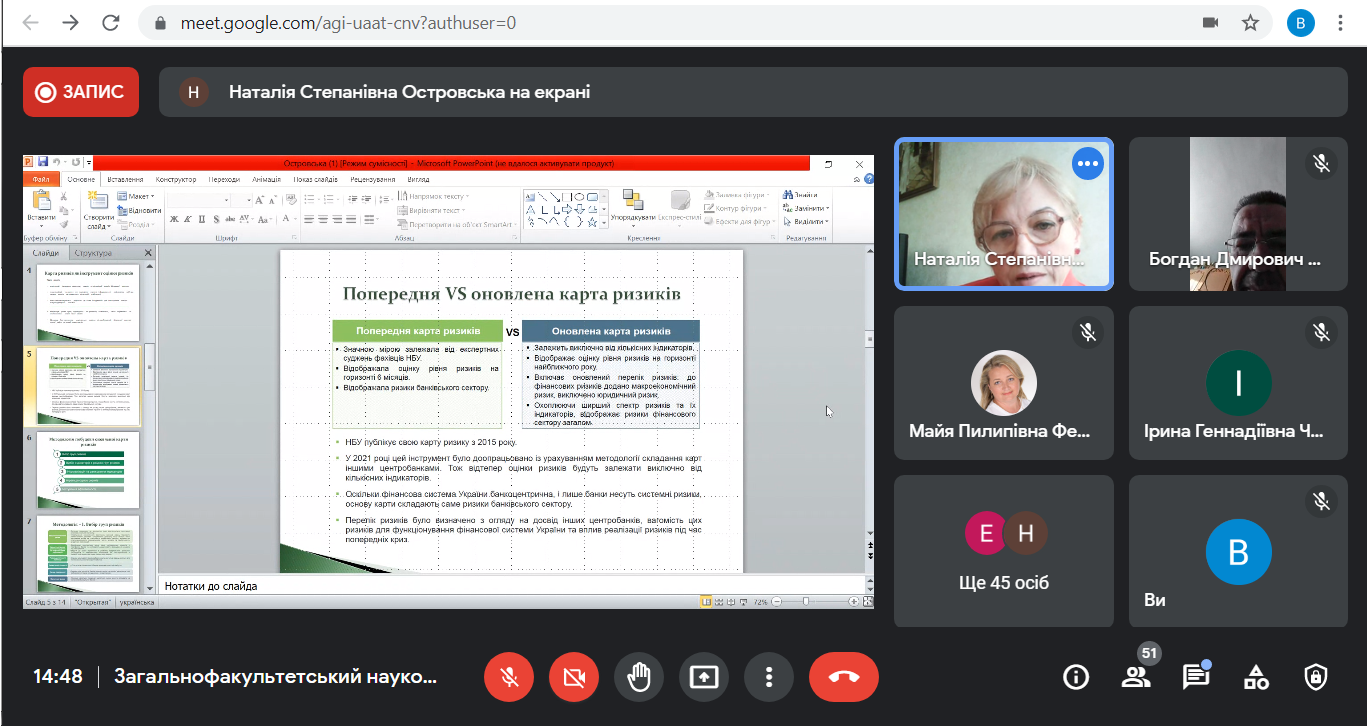The width and height of the screenshot is (1368, 727).
Task: Toggle the camera off button
Action: click(x=574, y=677)
